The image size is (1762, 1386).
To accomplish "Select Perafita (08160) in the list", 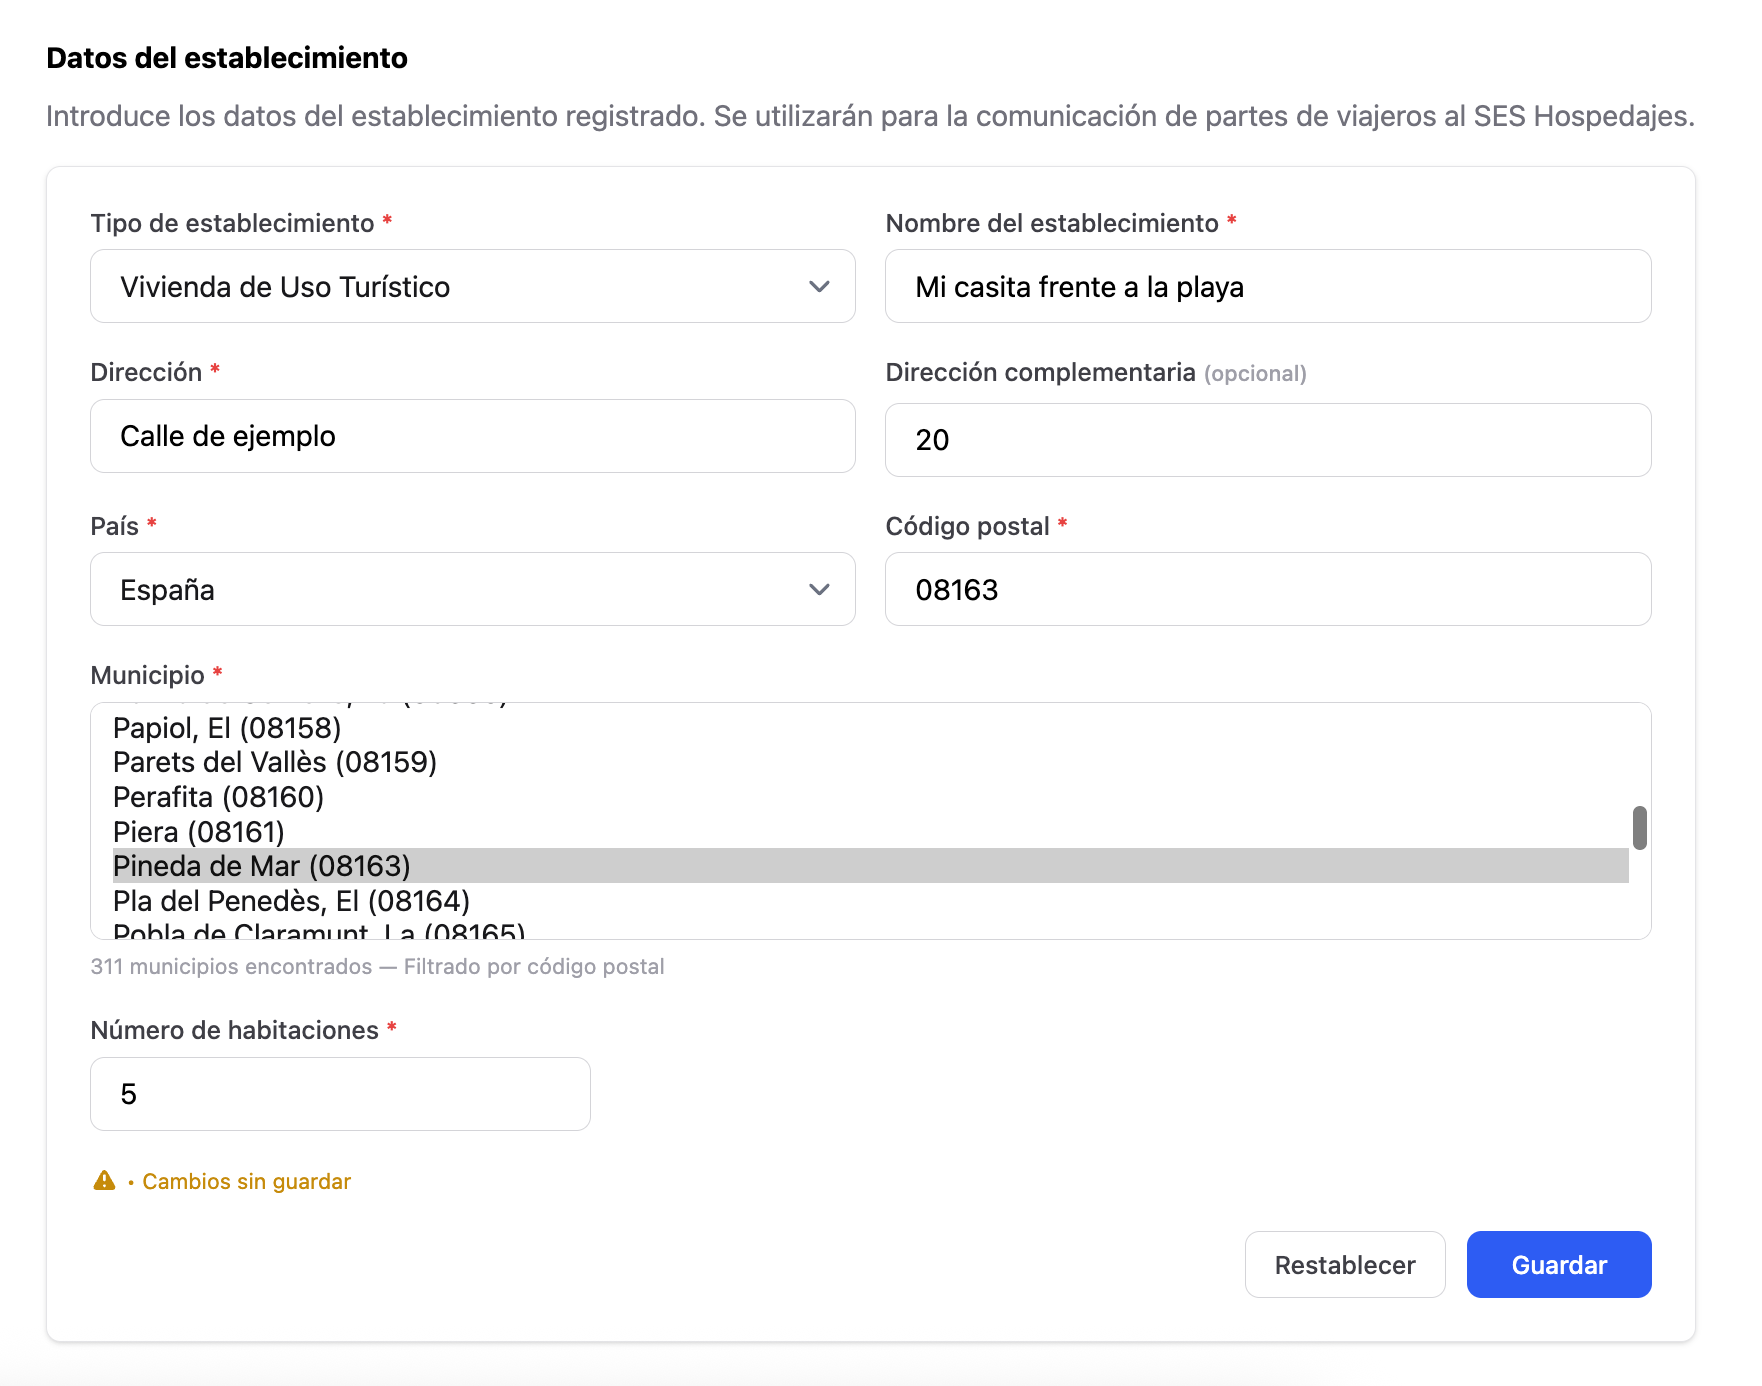I will click(870, 797).
